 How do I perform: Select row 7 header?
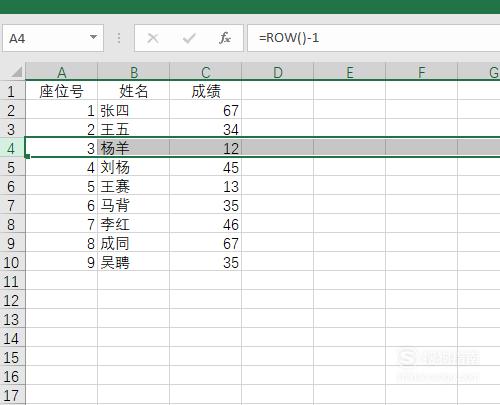coord(12,205)
